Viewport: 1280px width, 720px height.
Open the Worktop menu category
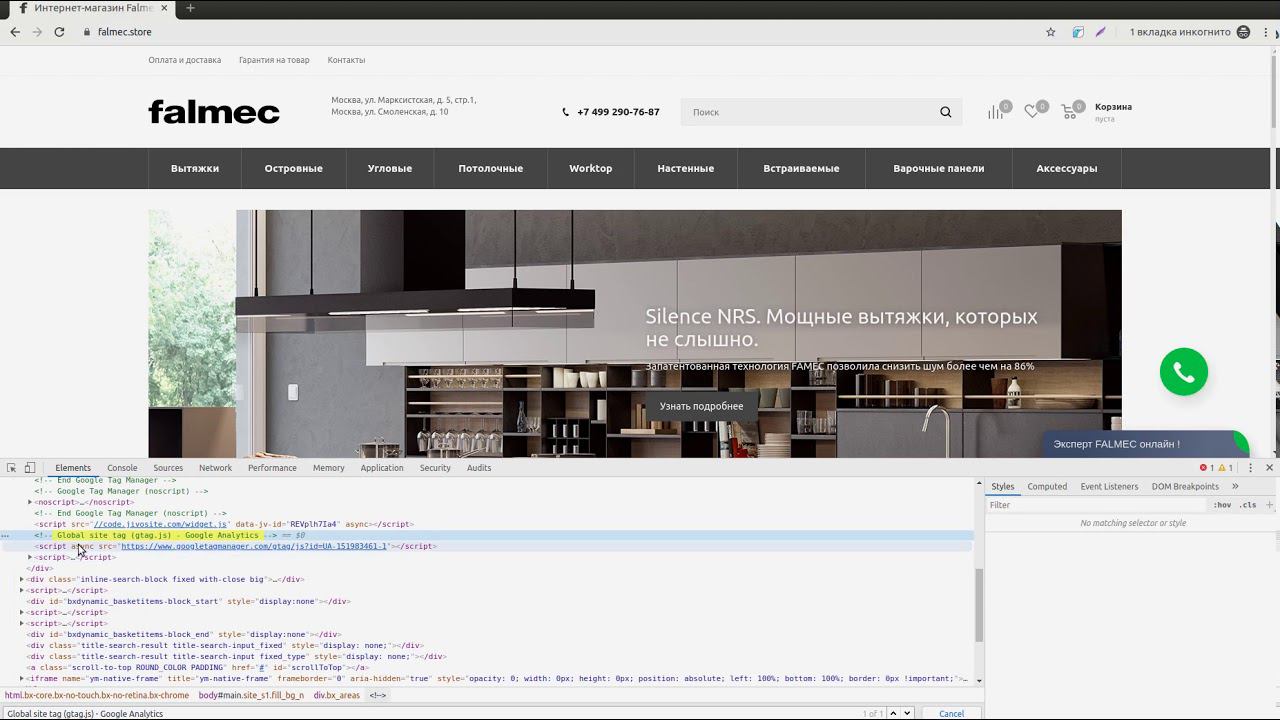pyautogui.click(x=591, y=168)
